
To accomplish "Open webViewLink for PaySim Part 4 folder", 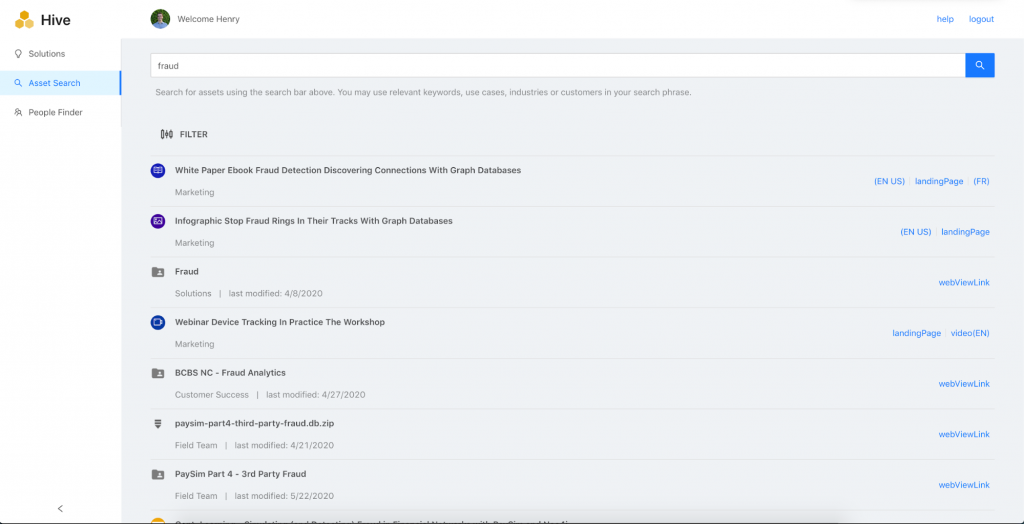I will (963, 485).
